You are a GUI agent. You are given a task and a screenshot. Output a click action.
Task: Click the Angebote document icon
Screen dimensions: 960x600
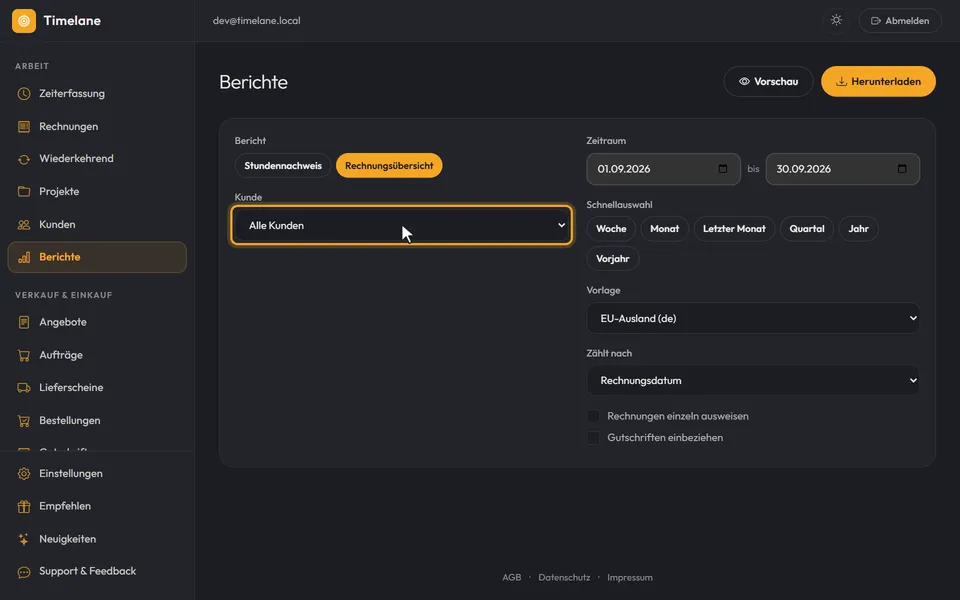click(24, 322)
